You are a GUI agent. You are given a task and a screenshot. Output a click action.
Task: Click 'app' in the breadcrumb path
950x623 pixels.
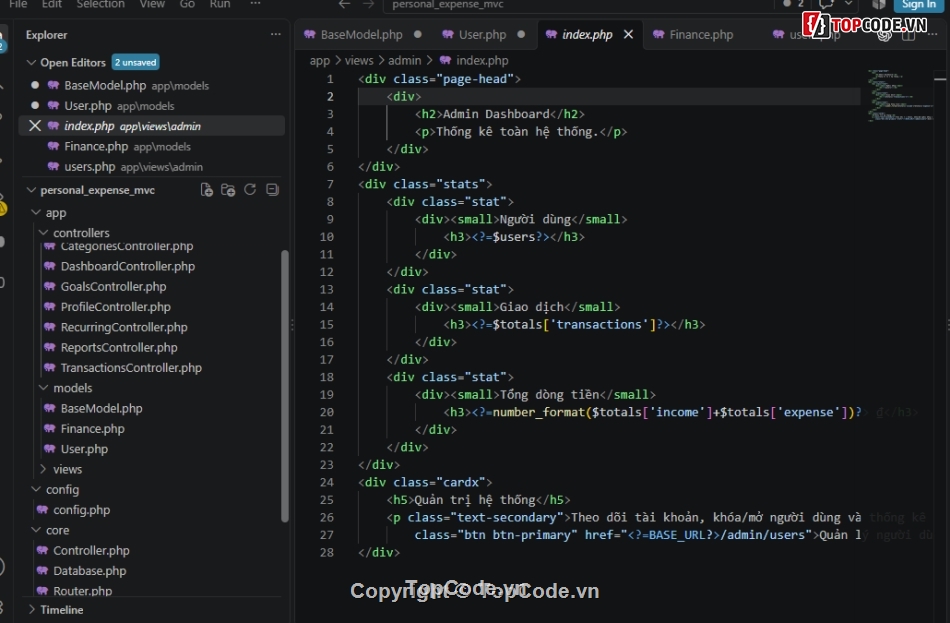[319, 61]
